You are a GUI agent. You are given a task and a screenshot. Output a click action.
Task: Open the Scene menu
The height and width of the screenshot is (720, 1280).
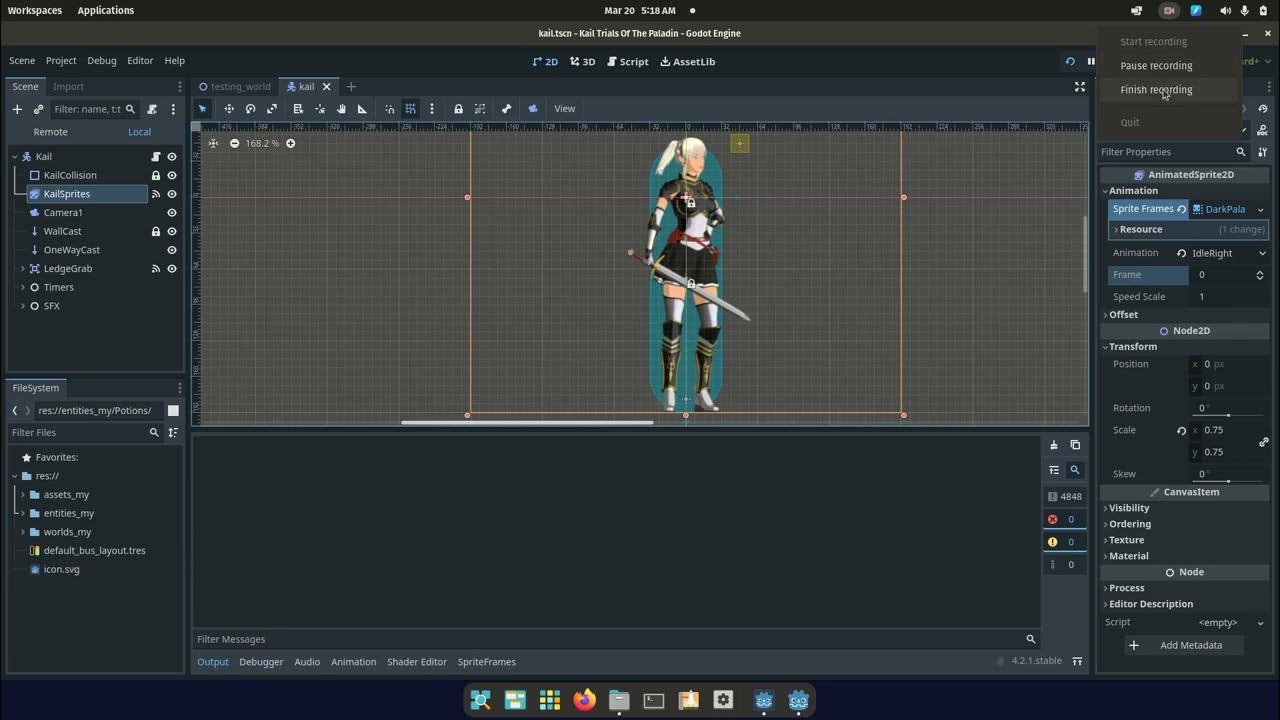22,61
